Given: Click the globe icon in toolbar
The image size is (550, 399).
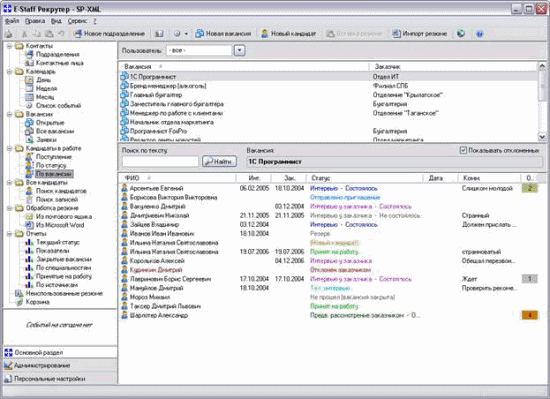Looking at the screenshot, I should 461,34.
